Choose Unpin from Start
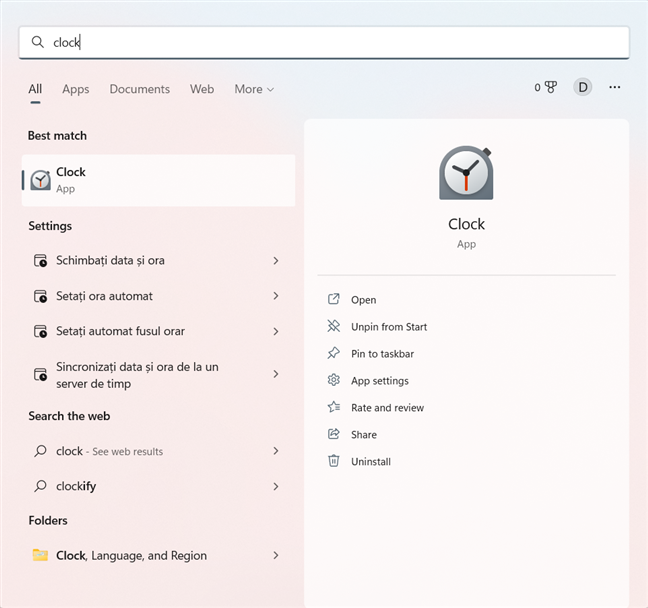The image size is (648, 608). click(x=389, y=327)
